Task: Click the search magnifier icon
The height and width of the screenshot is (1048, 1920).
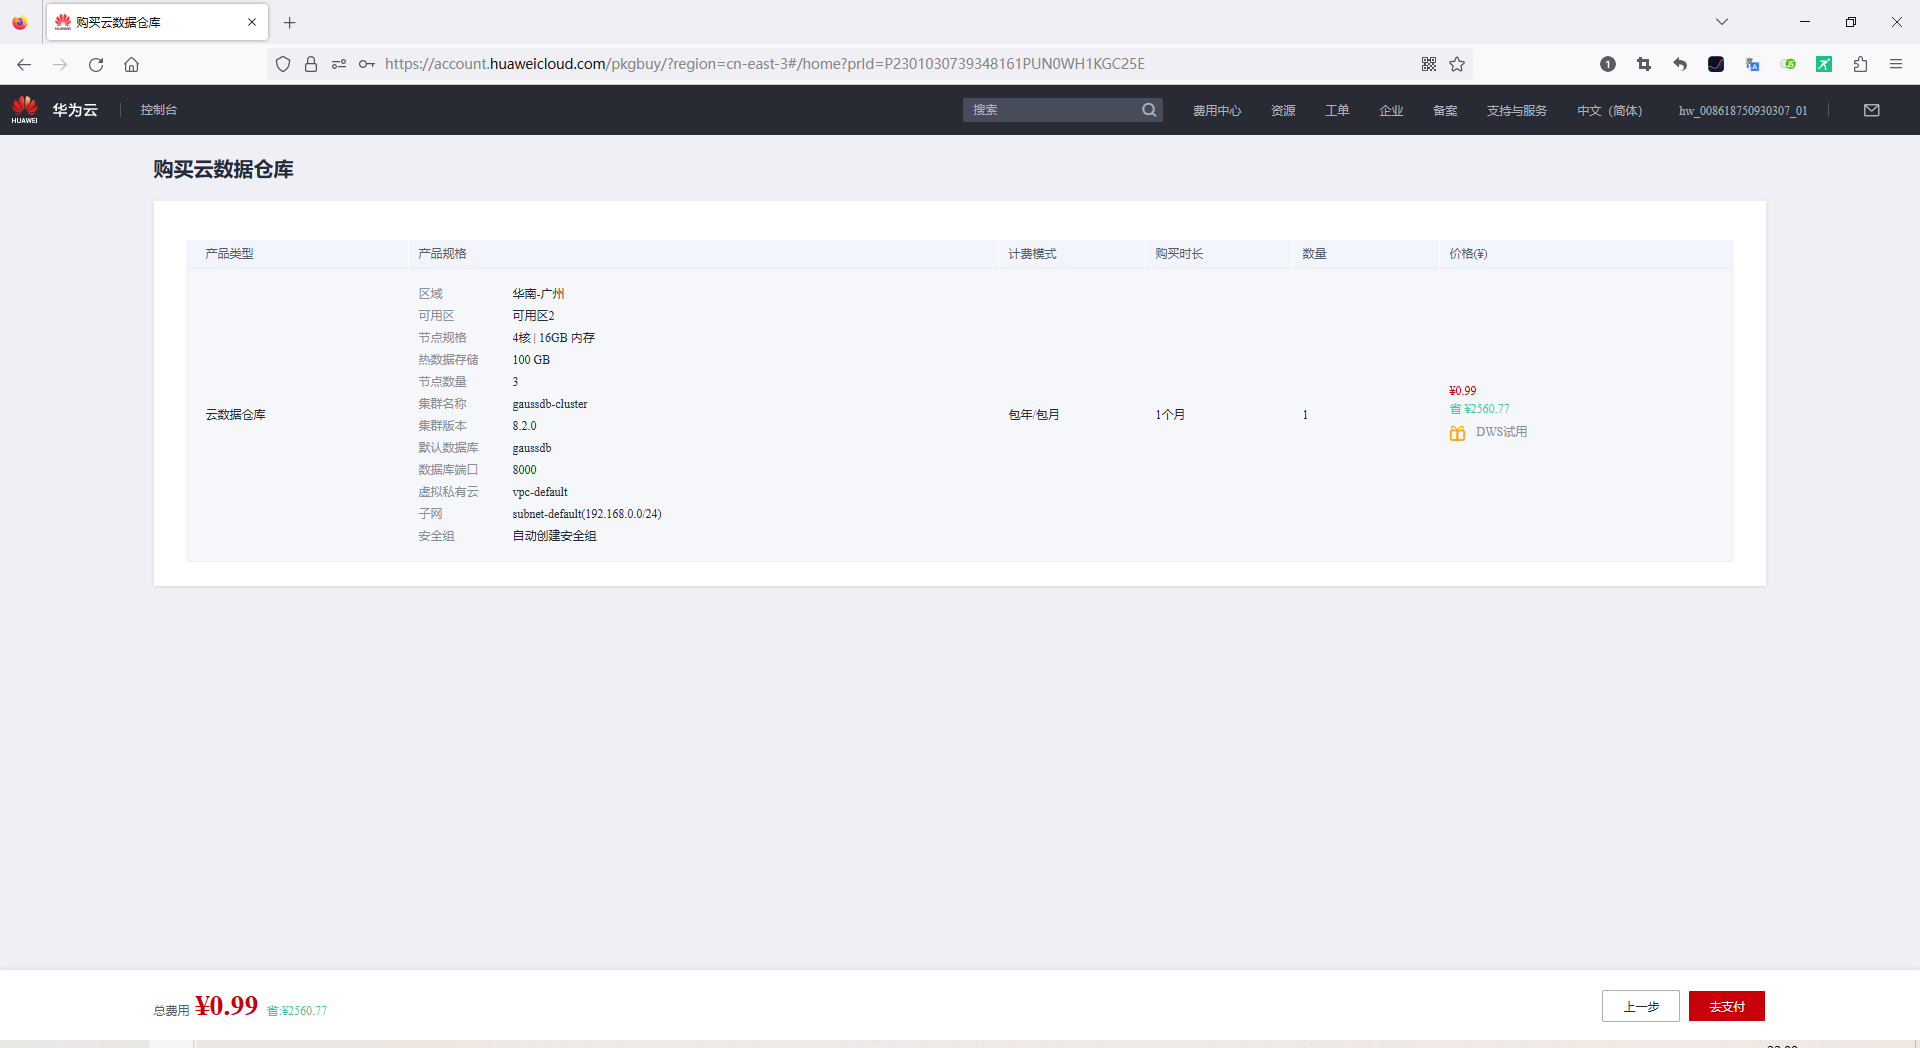Action: [x=1149, y=110]
